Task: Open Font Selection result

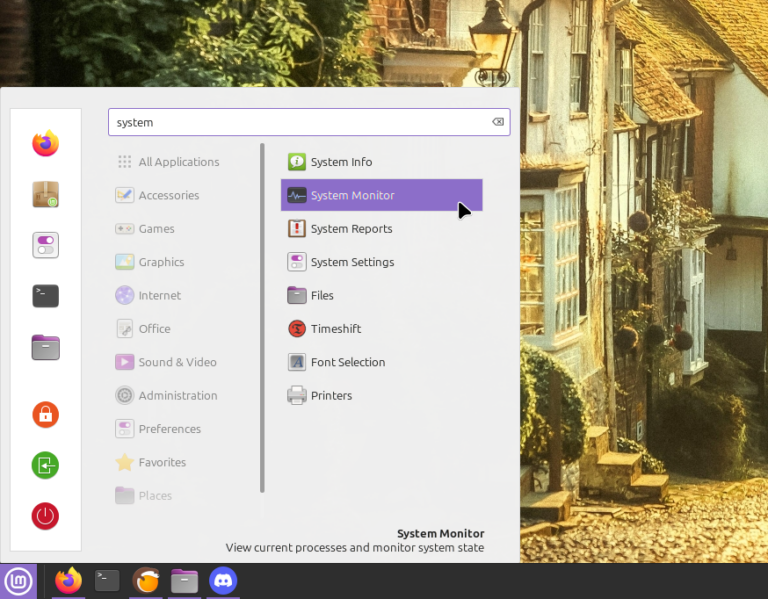Action: (382, 362)
